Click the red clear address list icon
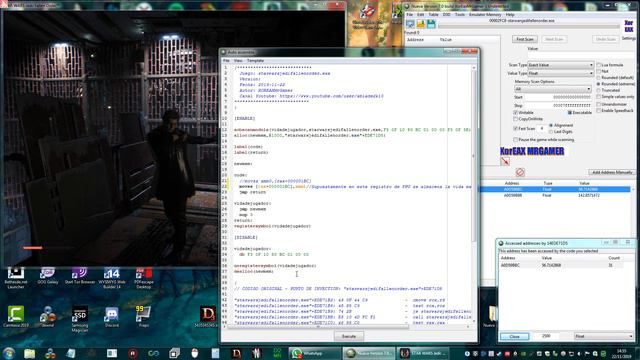The height and width of the screenshot is (360, 640). [x=520, y=172]
